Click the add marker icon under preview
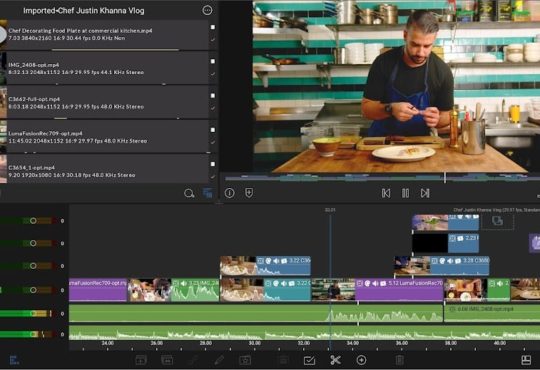The width and height of the screenshot is (540, 370). pos(249,193)
